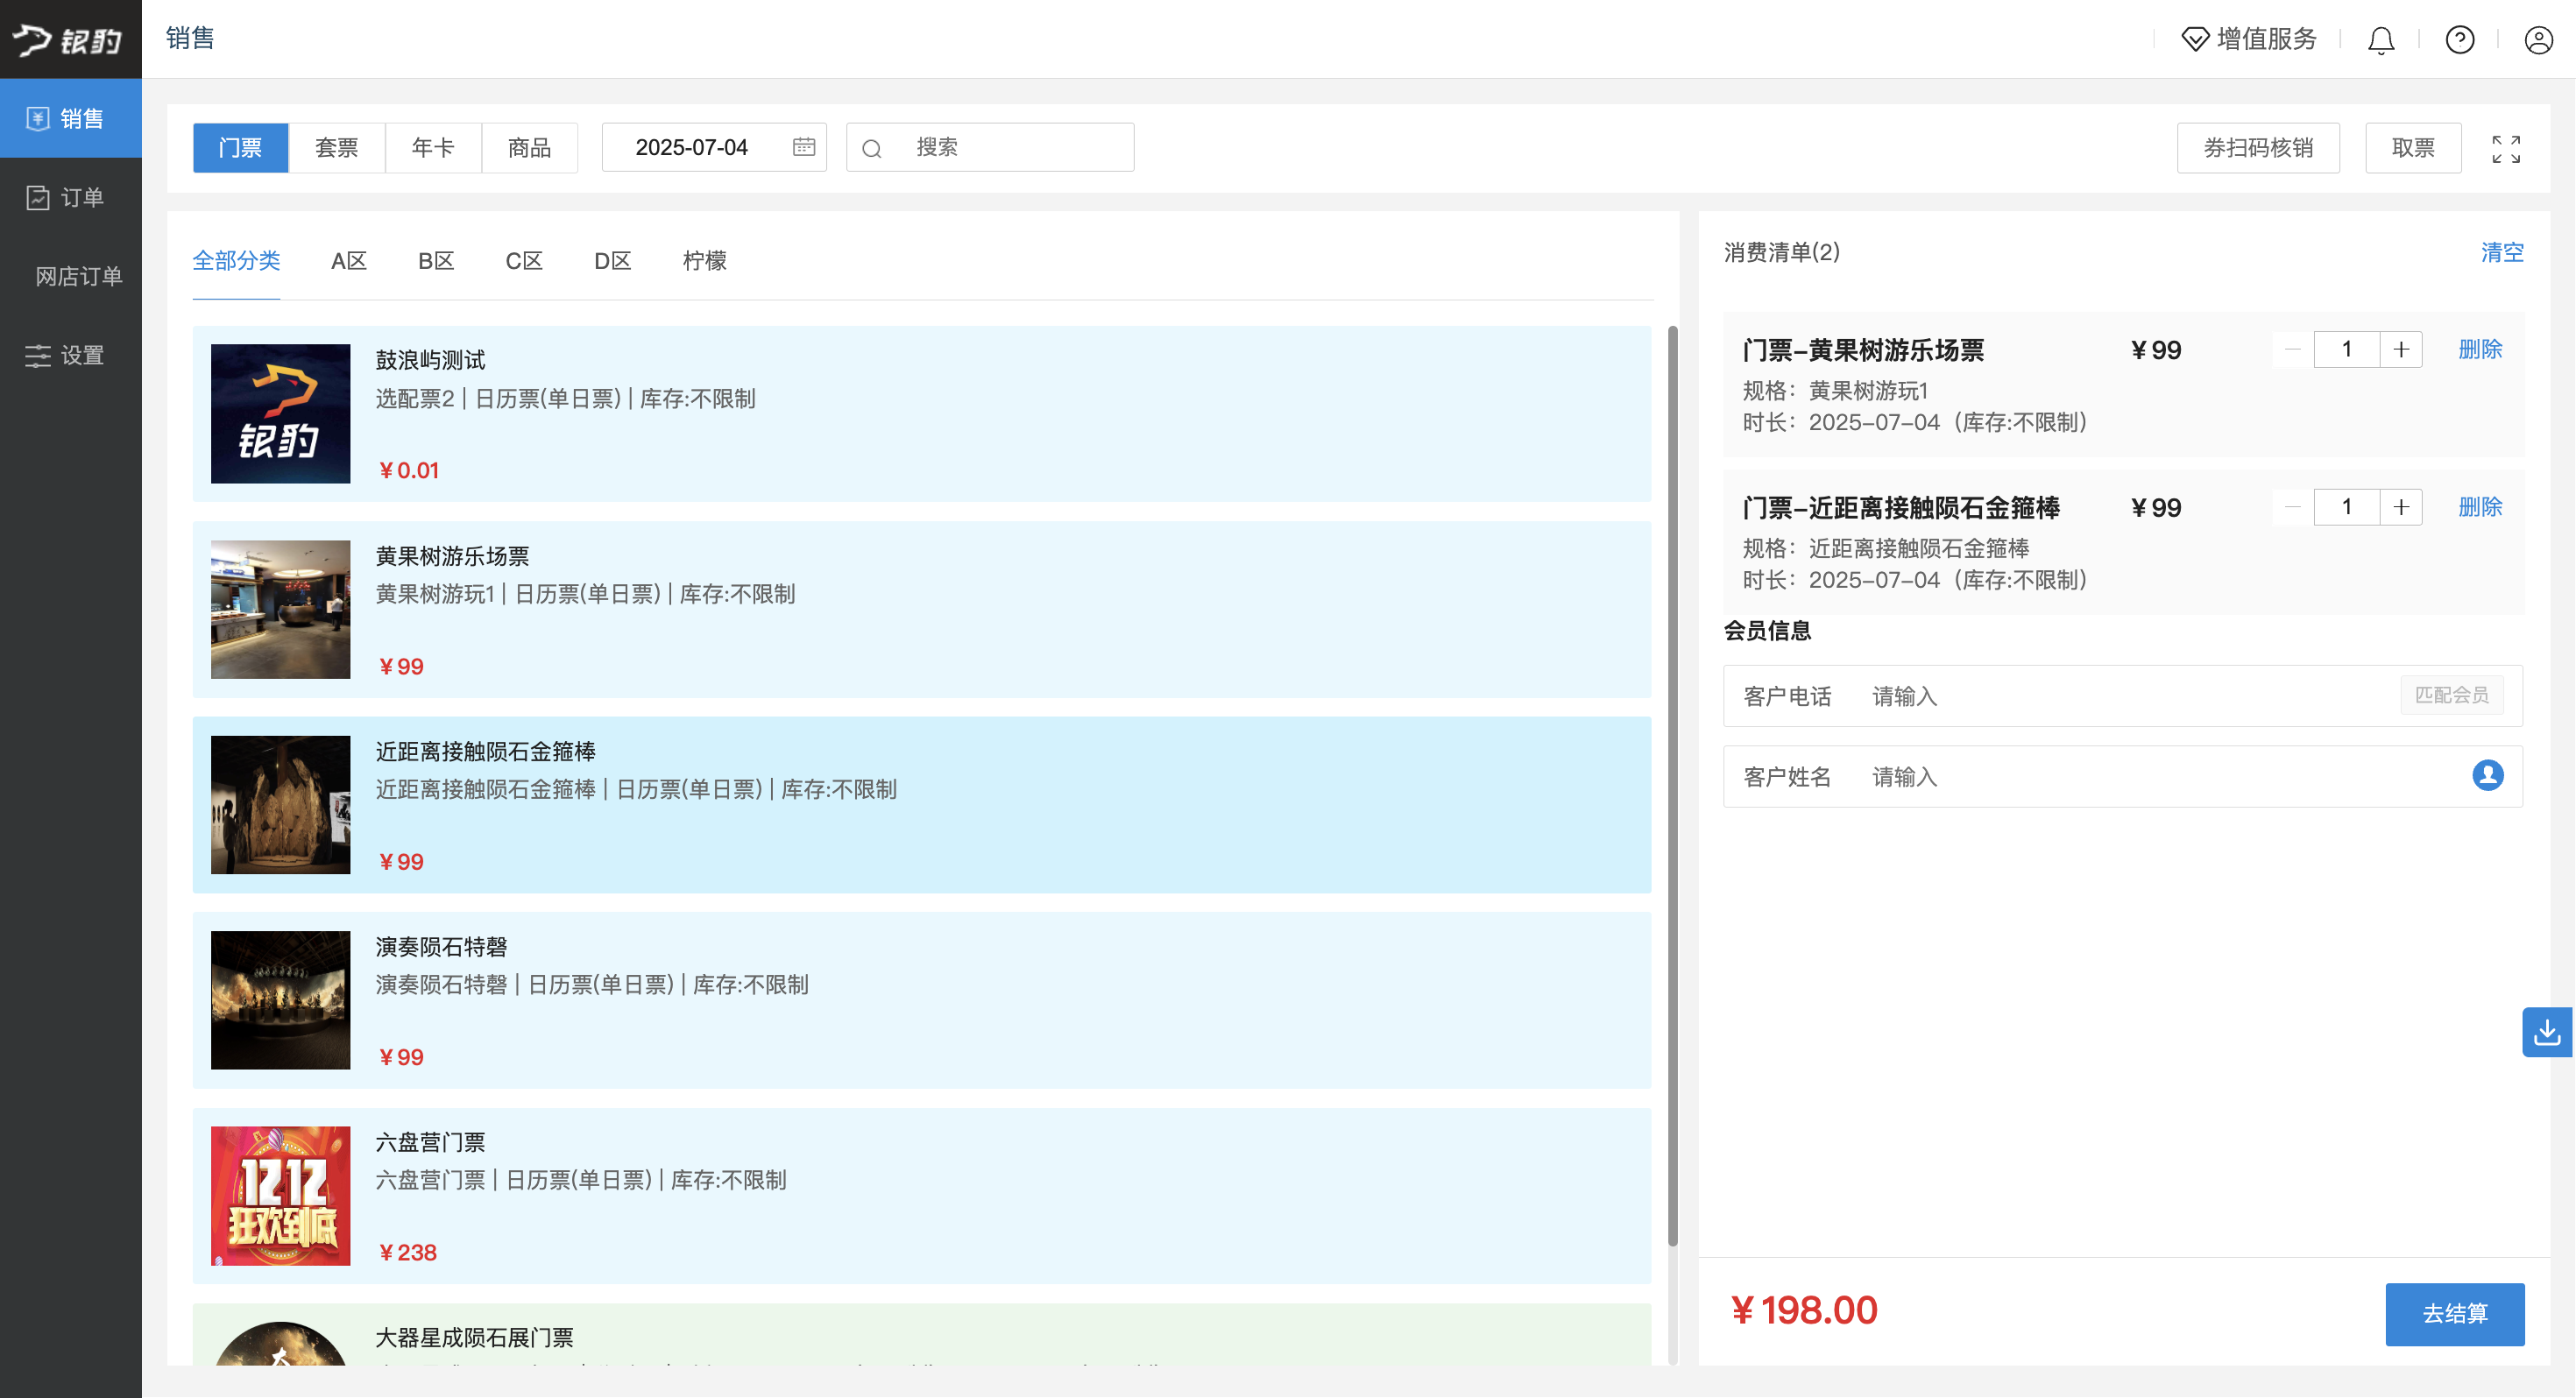Click the ticket list scrollbar
This screenshot has height=1398, width=2576.
1672,786
